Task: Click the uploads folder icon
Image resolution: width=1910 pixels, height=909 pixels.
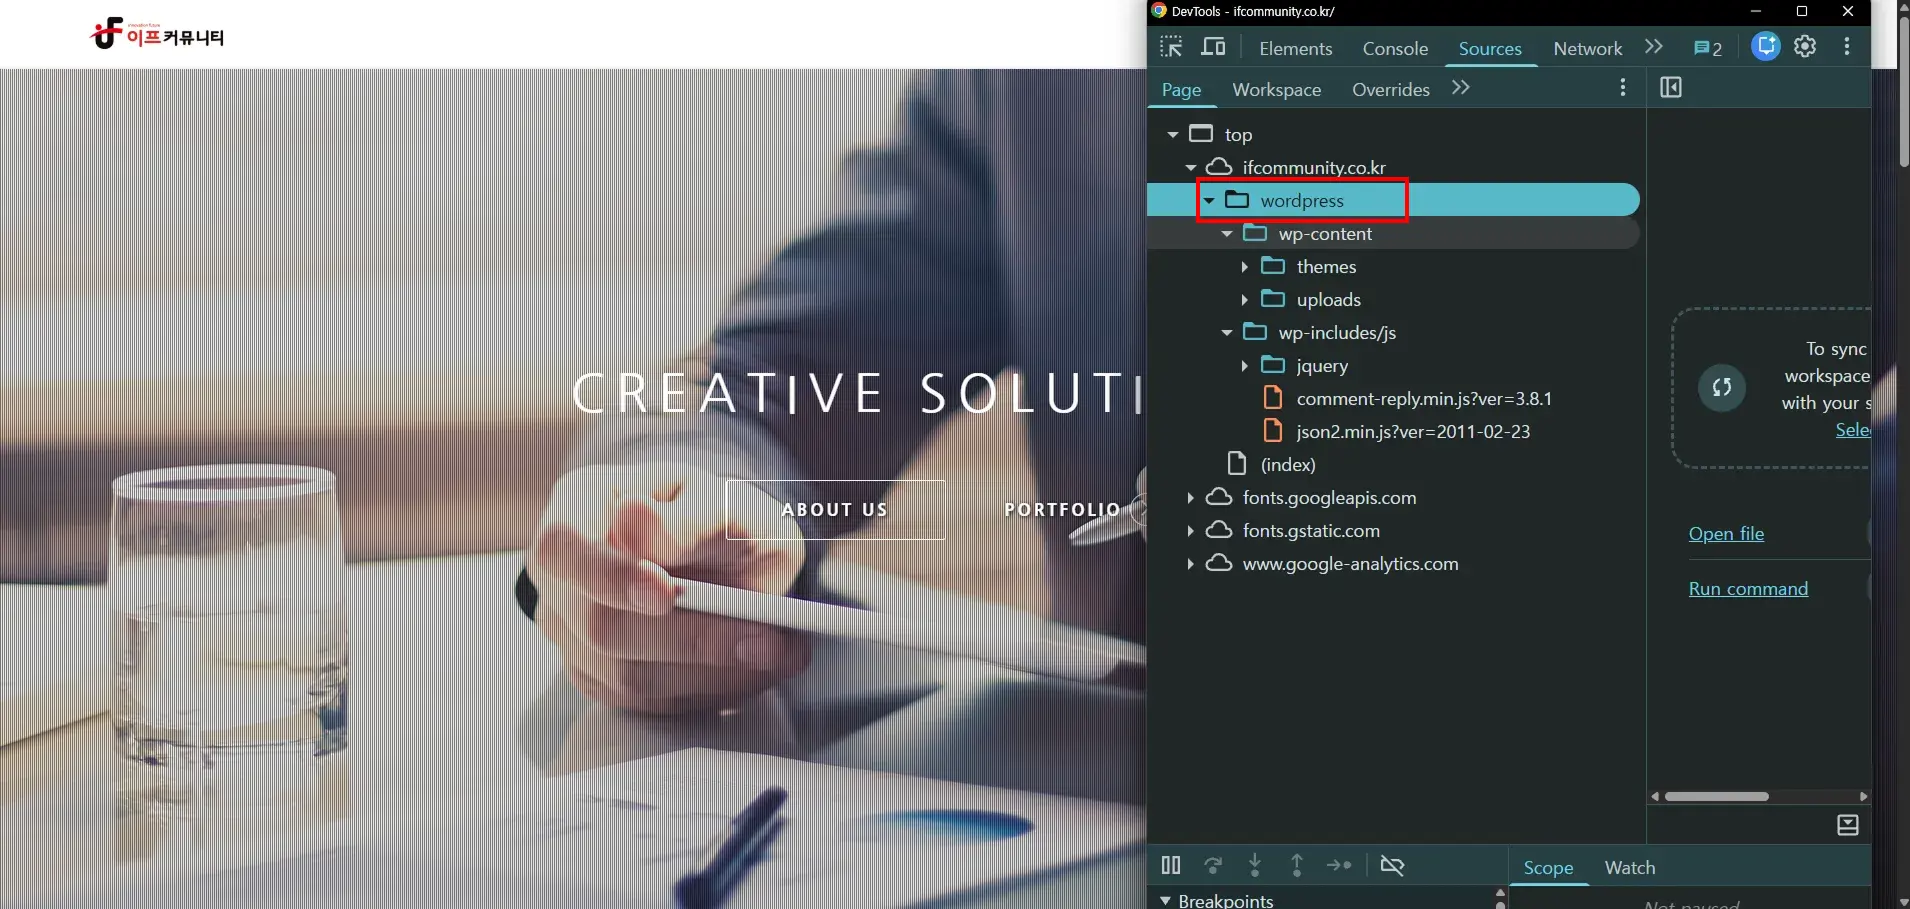Action: coord(1273,298)
